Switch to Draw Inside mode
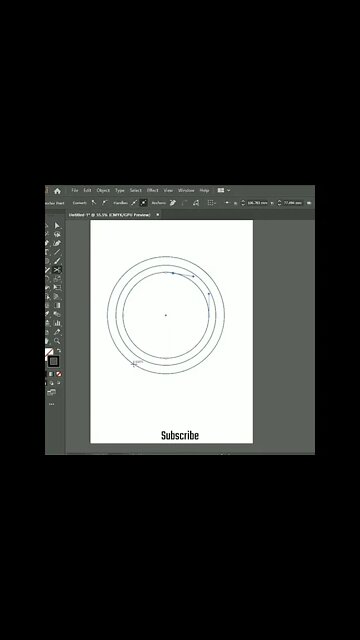Viewport: 360px width, 640px height. click(x=59, y=383)
